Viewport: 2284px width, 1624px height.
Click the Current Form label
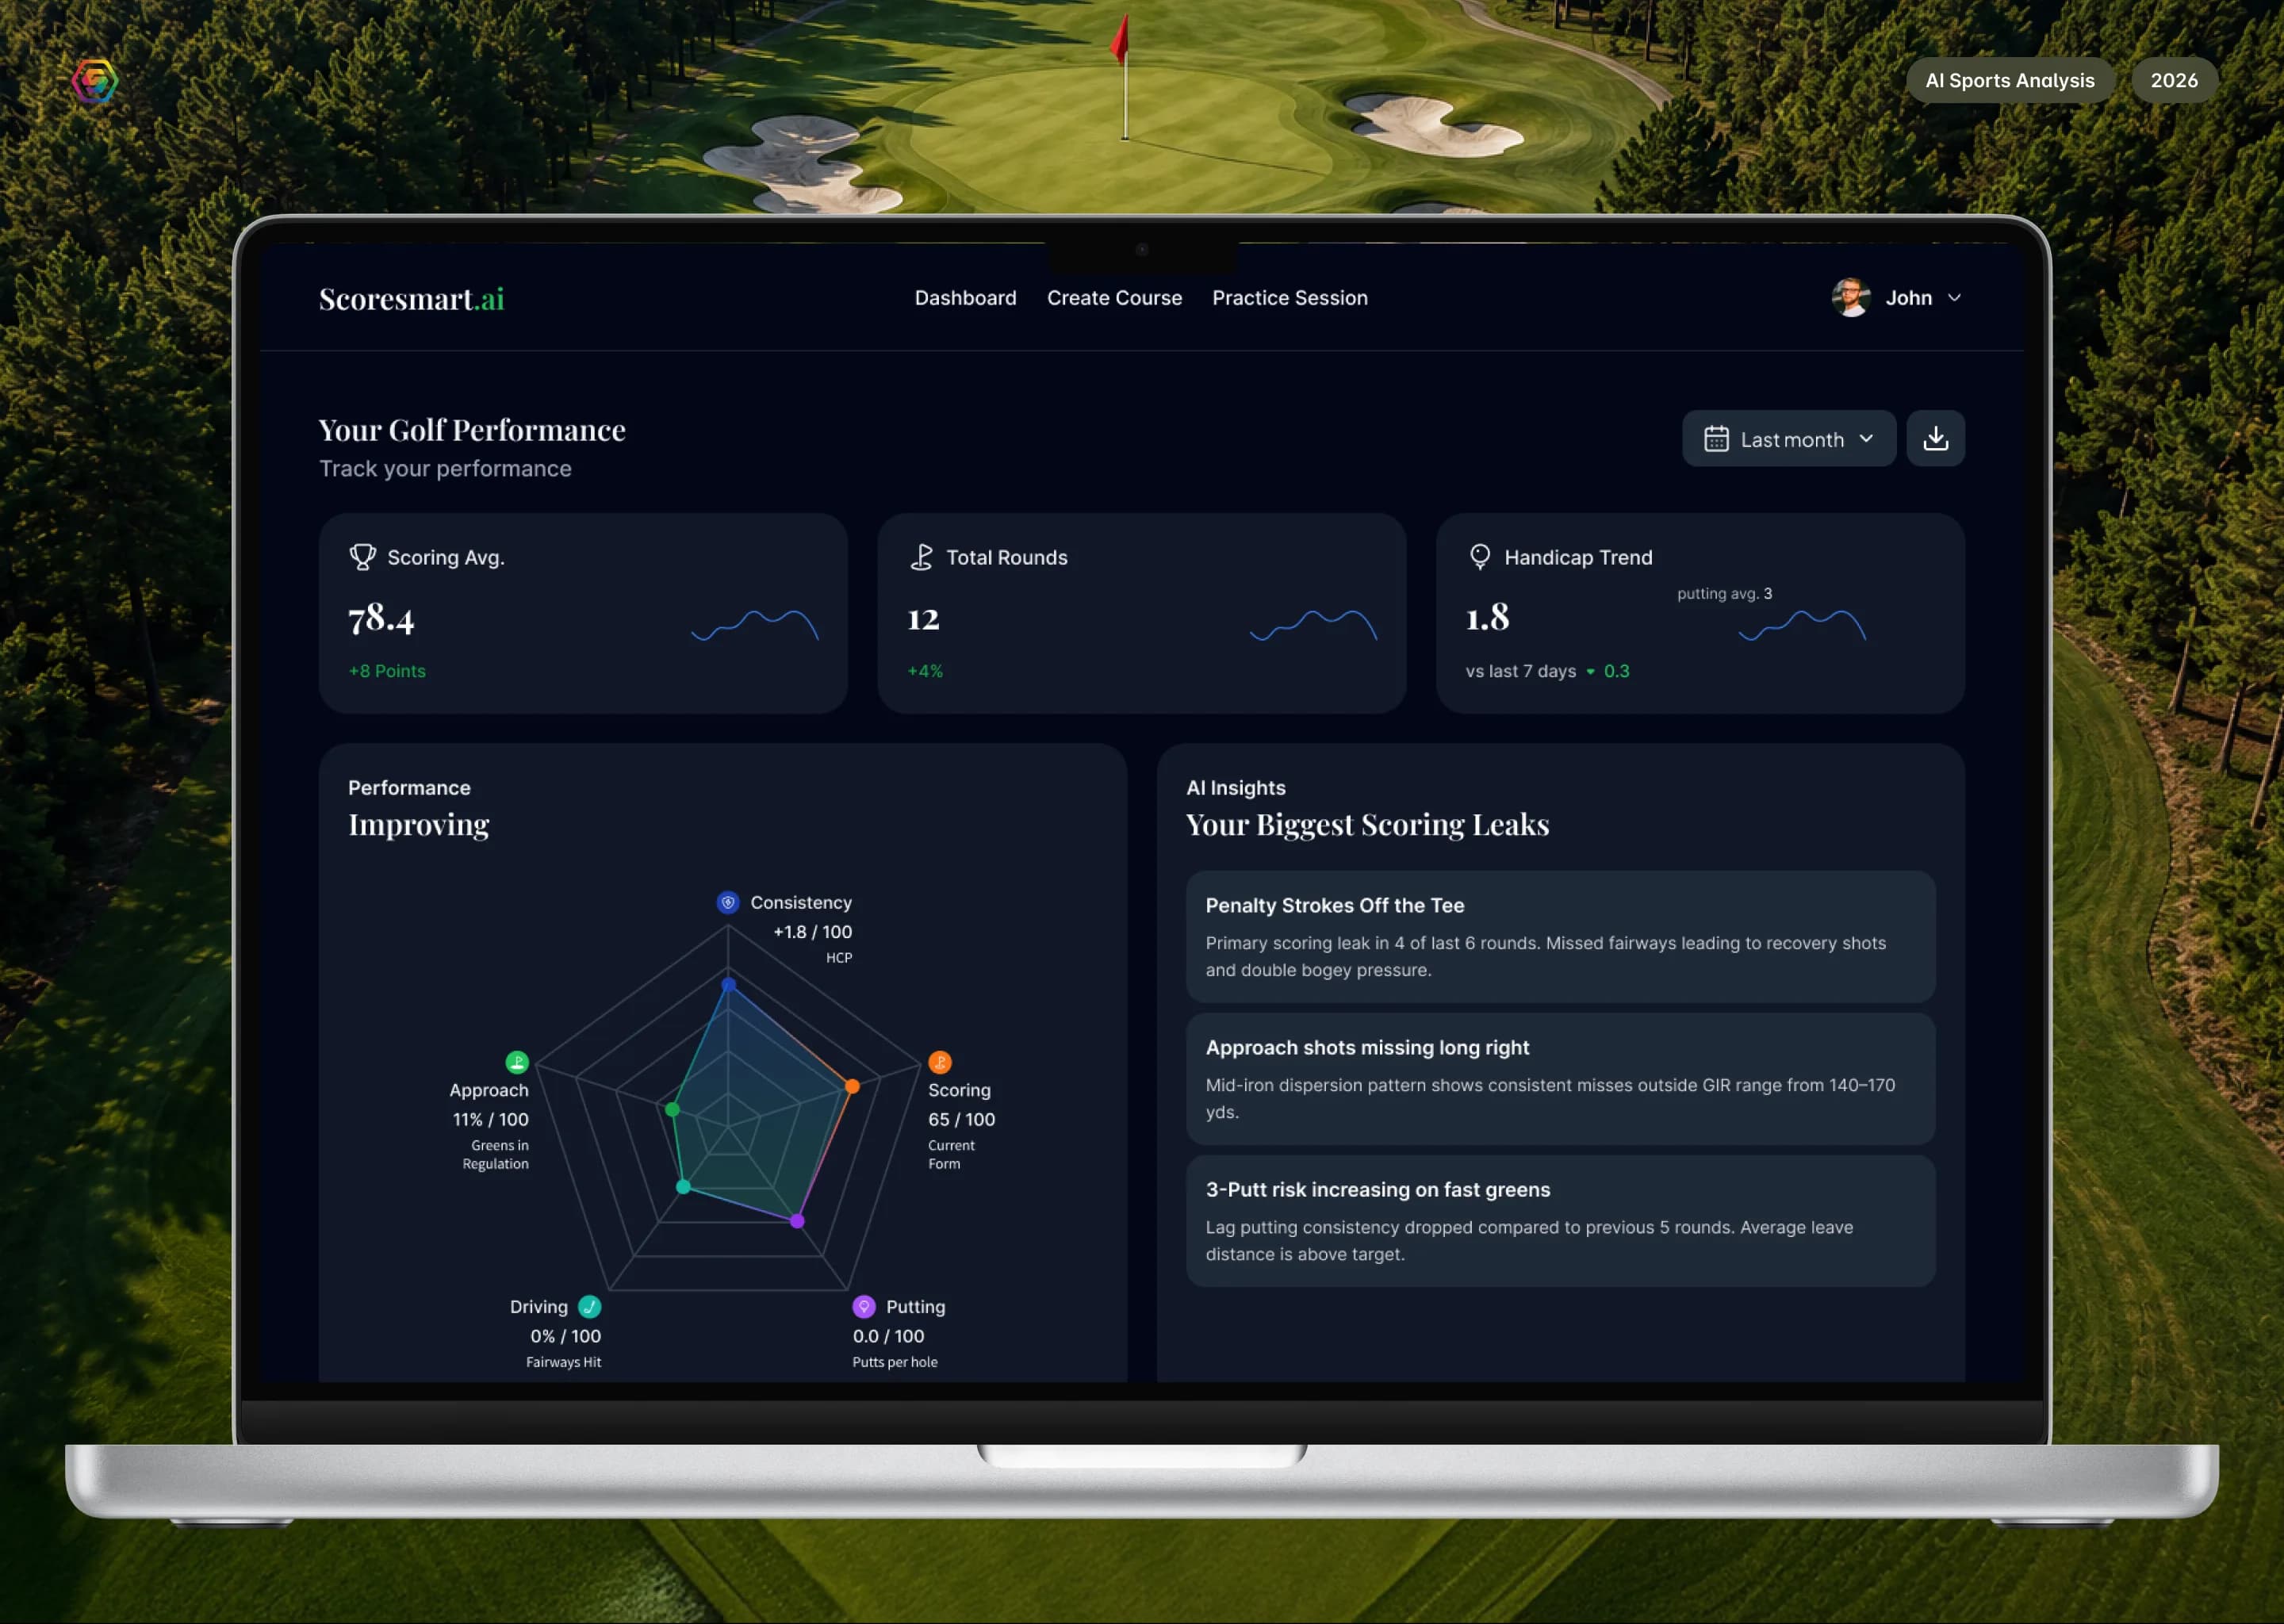[951, 1154]
